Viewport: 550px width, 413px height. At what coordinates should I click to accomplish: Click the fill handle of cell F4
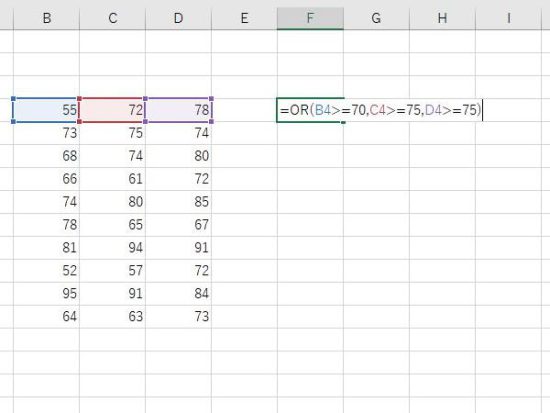[343, 122]
